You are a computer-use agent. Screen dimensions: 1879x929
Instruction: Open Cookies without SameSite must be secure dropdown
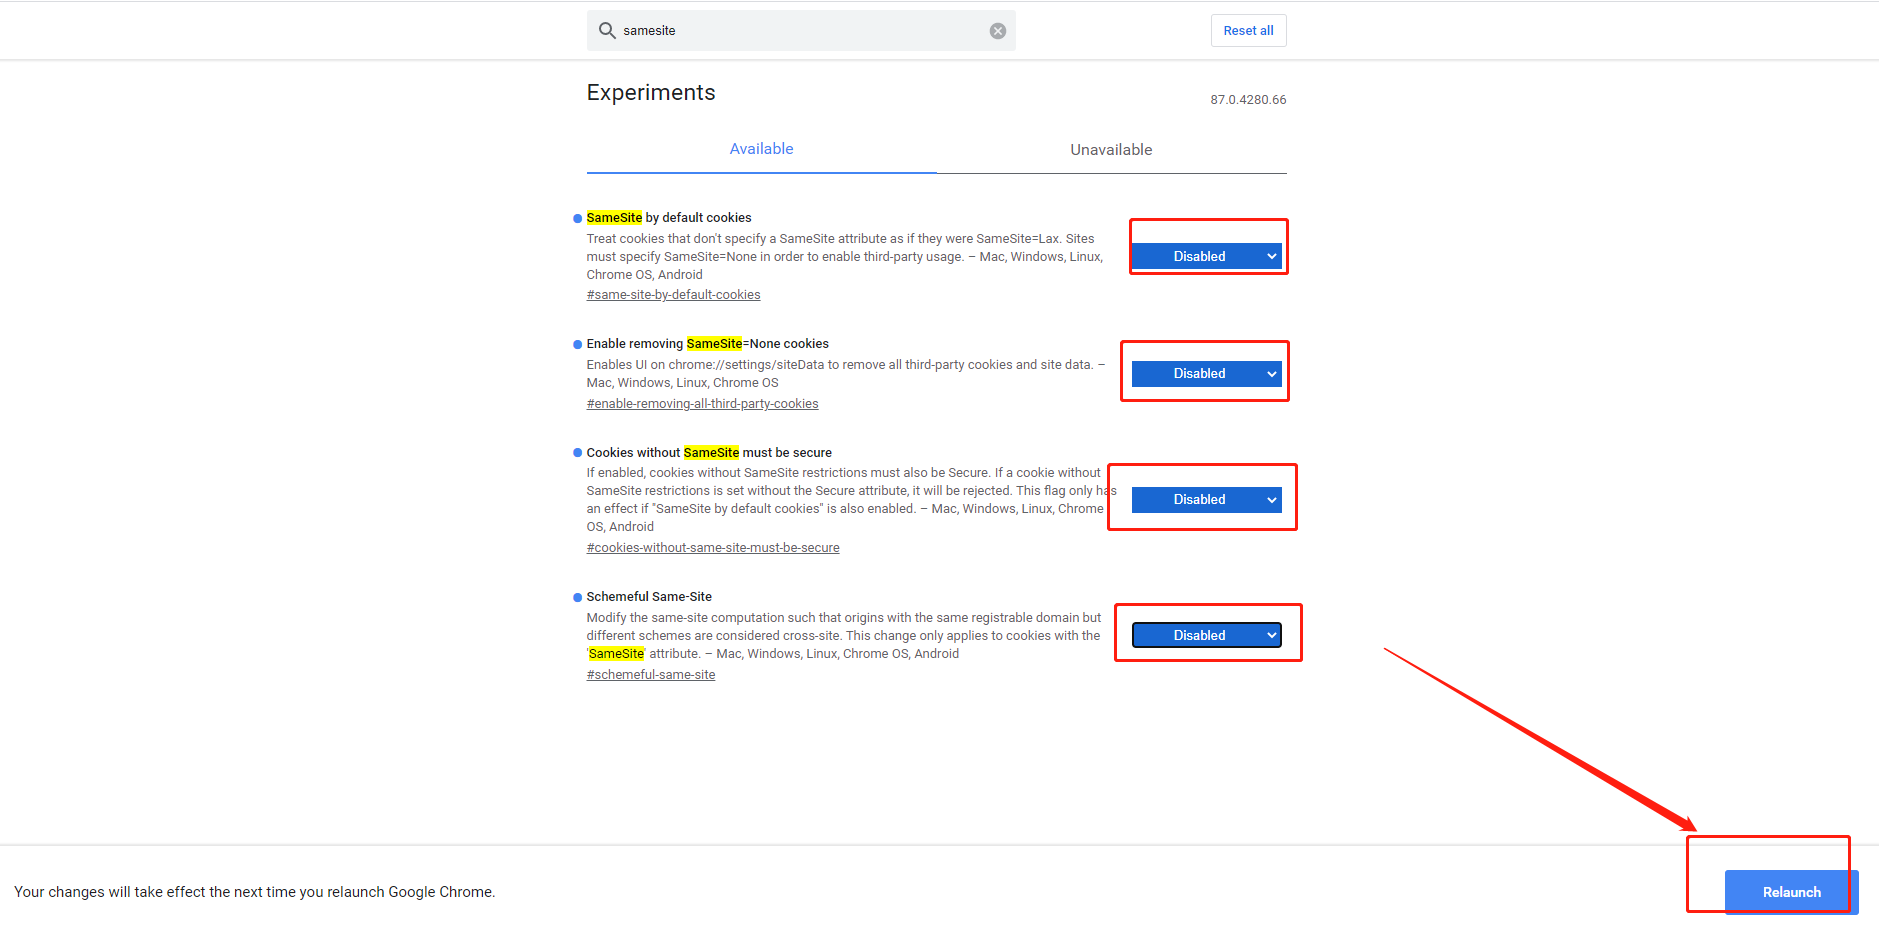(1206, 500)
